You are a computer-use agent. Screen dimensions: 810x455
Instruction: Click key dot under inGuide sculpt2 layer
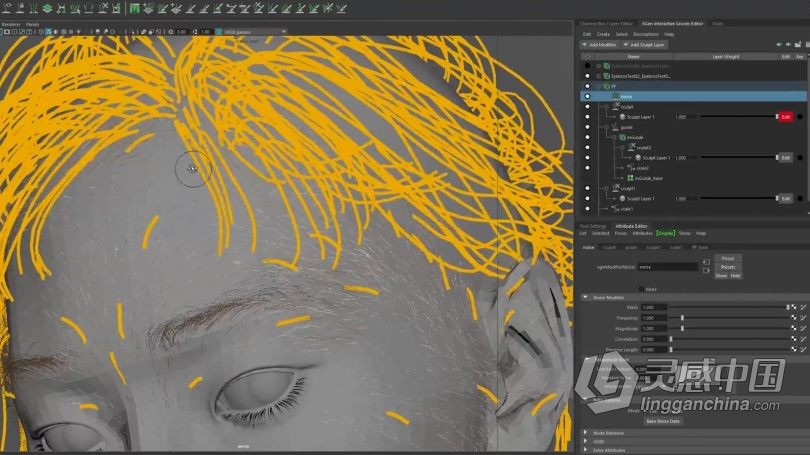[800, 158]
